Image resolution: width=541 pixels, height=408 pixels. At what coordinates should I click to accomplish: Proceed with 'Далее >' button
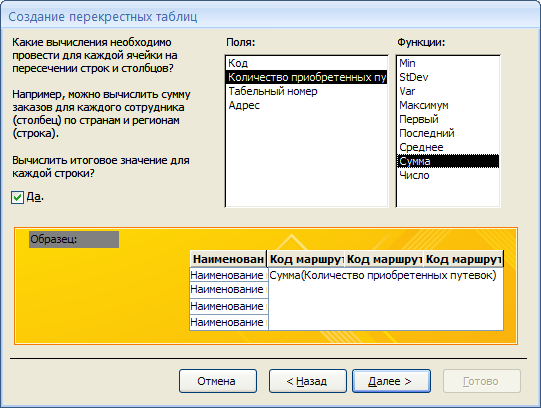tap(391, 381)
